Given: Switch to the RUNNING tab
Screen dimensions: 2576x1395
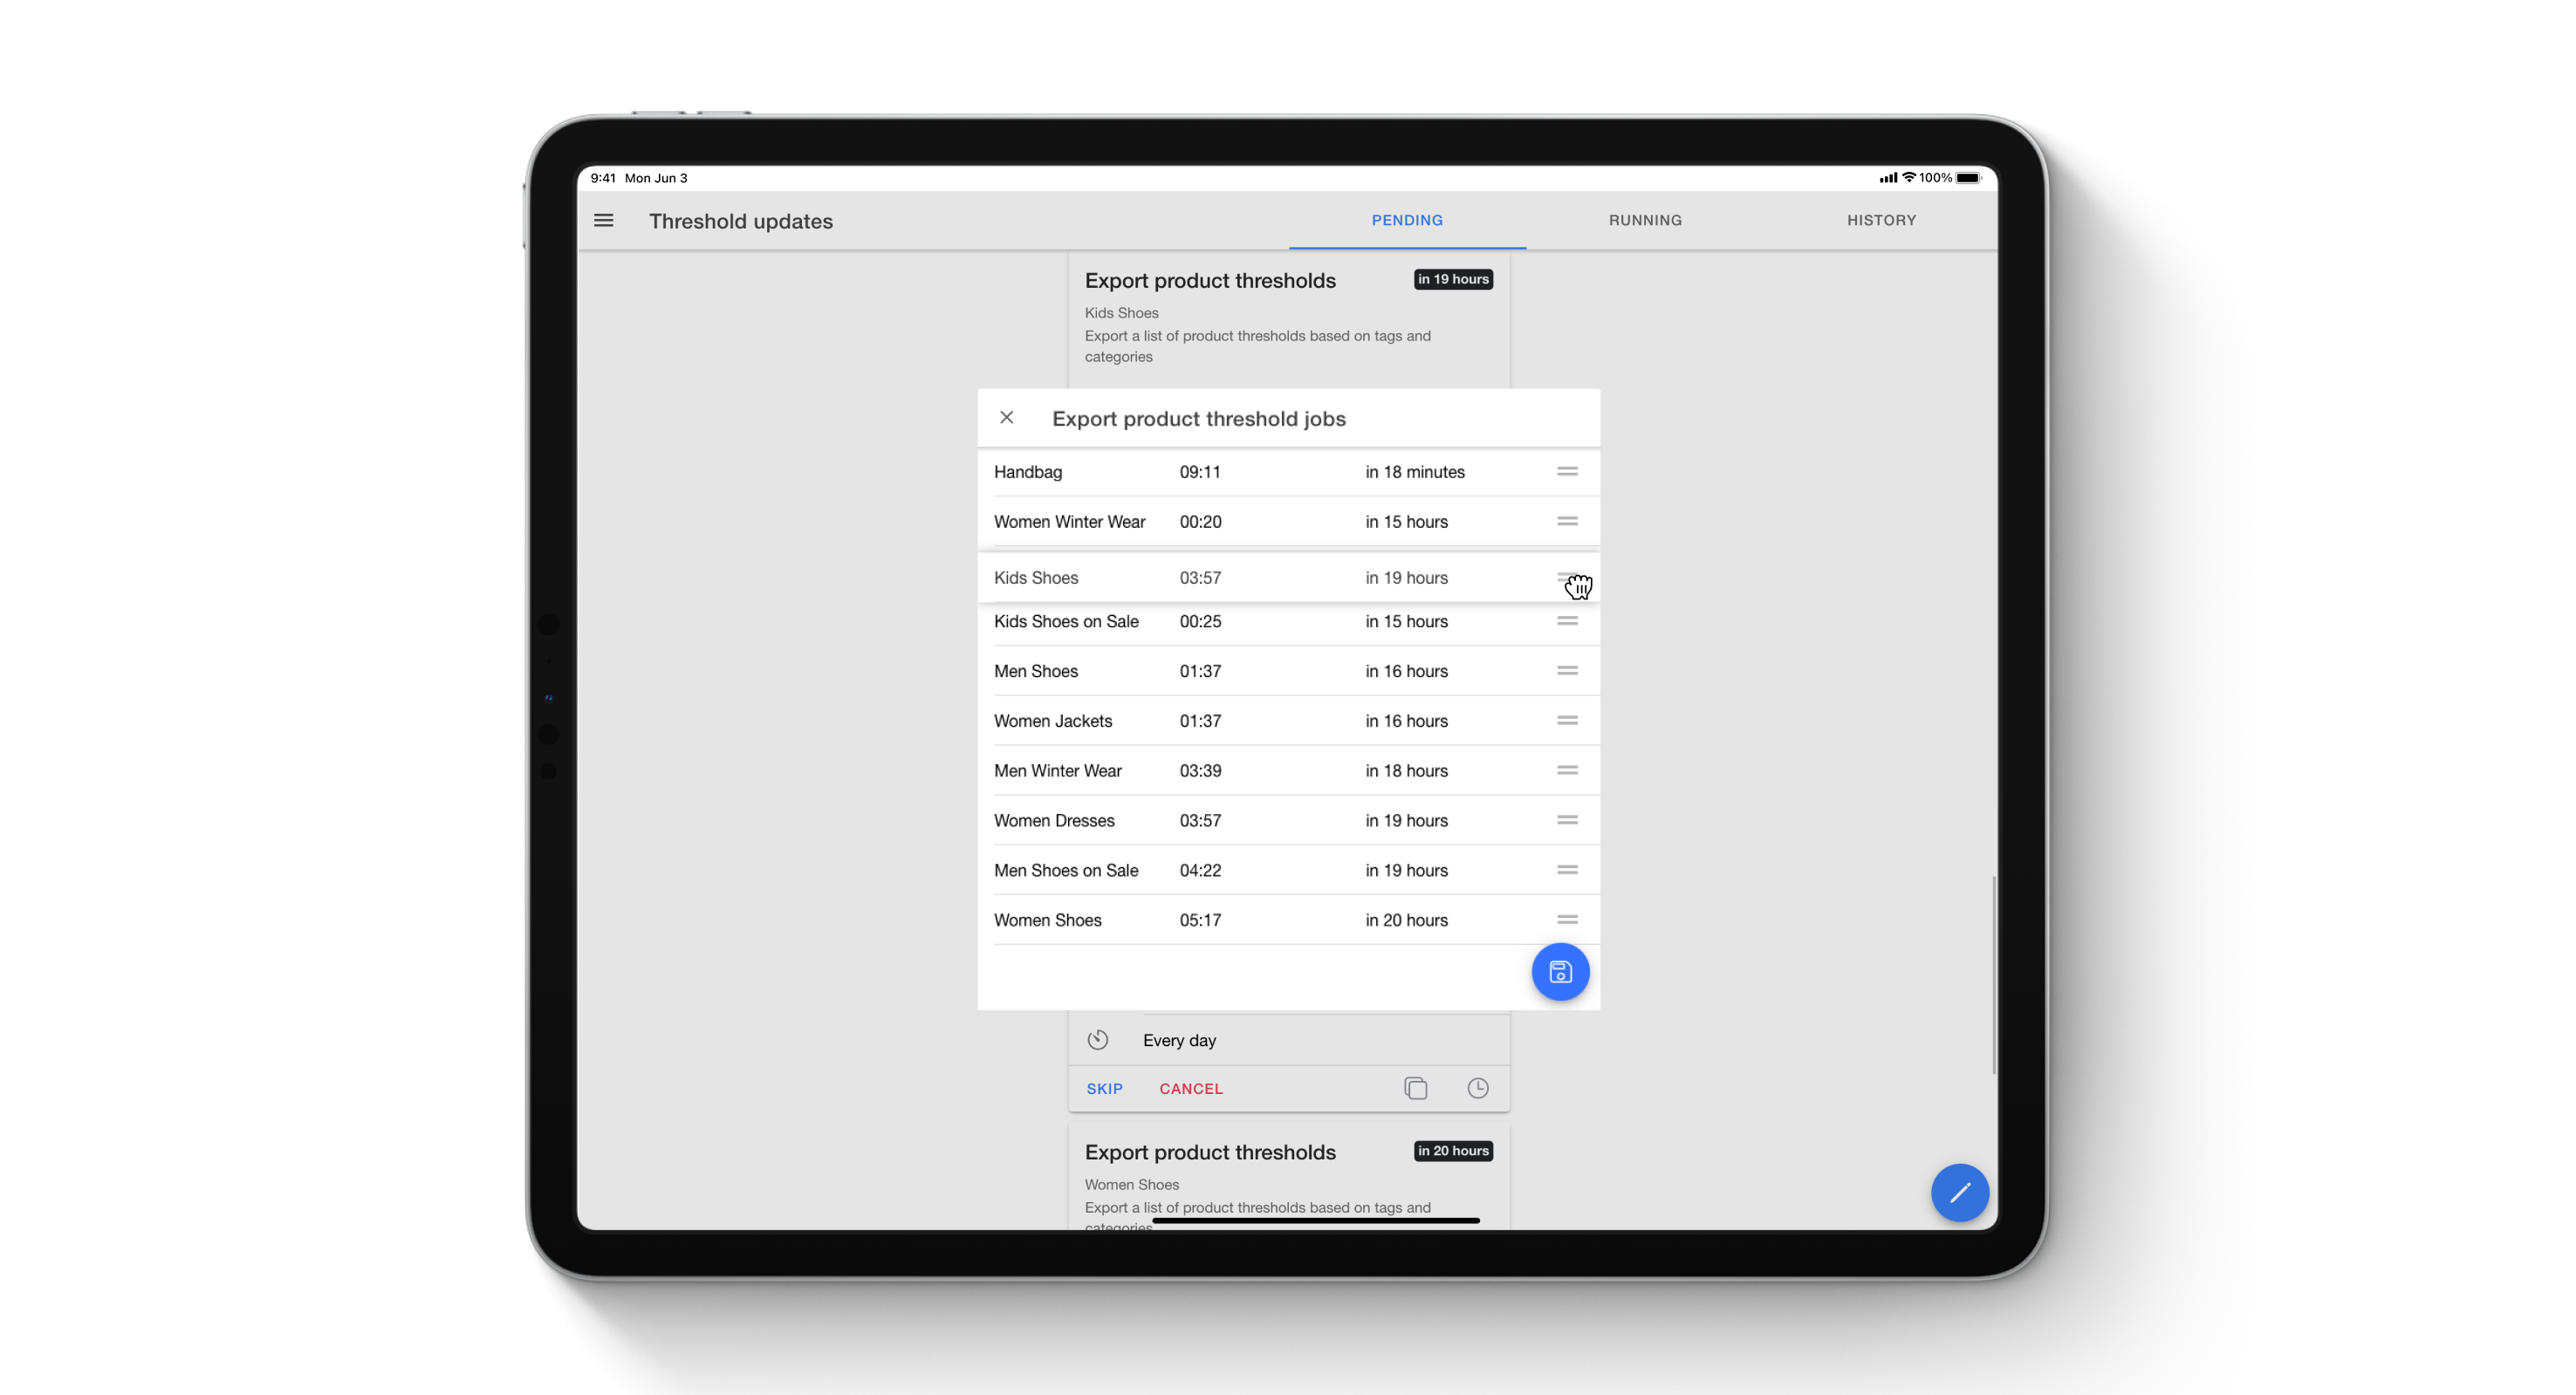Looking at the screenshot, I should pos(1644,220).
